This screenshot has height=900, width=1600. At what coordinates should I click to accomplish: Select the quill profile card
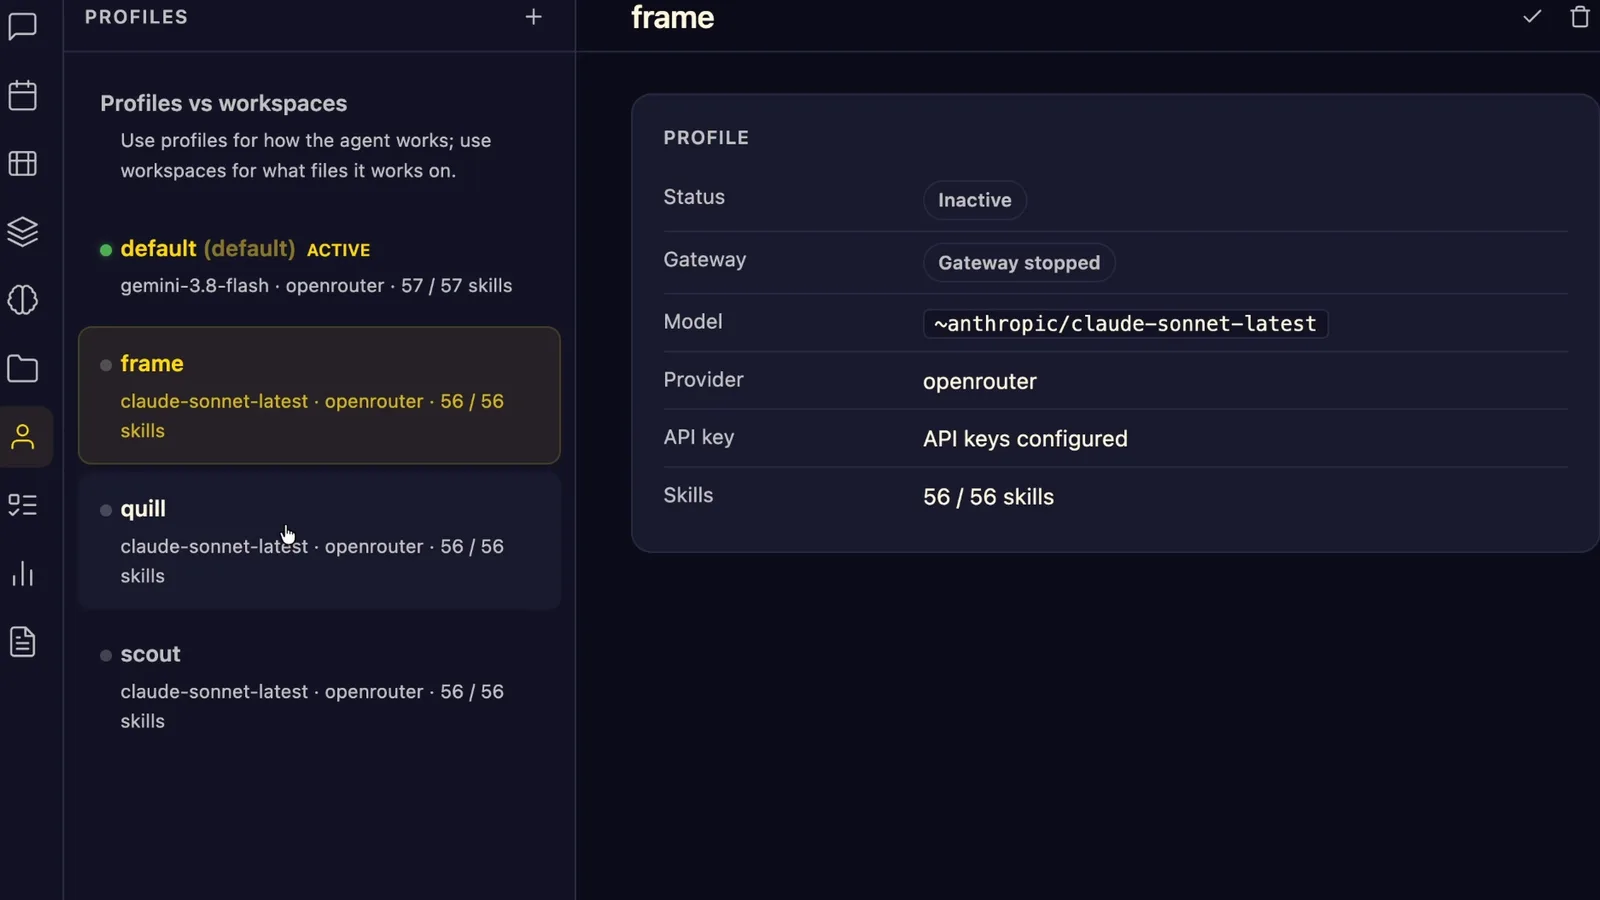(x=319, y=541)
